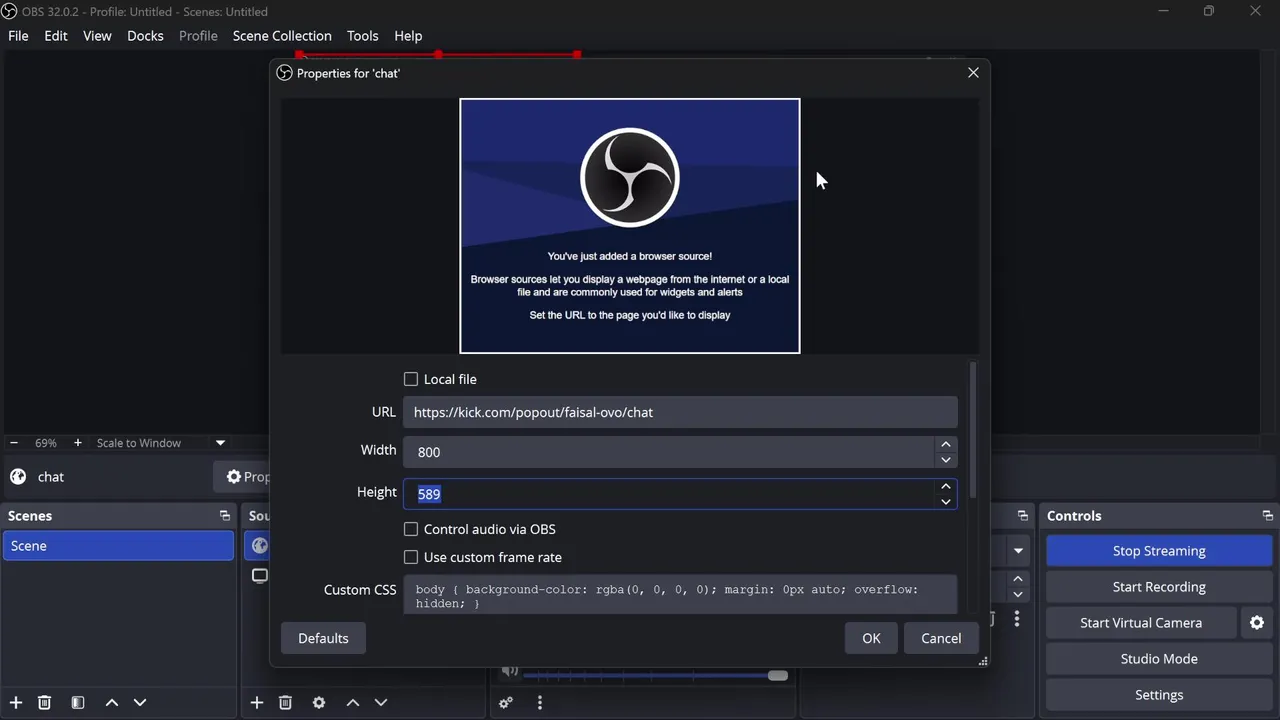Screen dimensions: 1280x720
Task: Open the audio mixer three-dot menu
Action: [x=540, y=703]
